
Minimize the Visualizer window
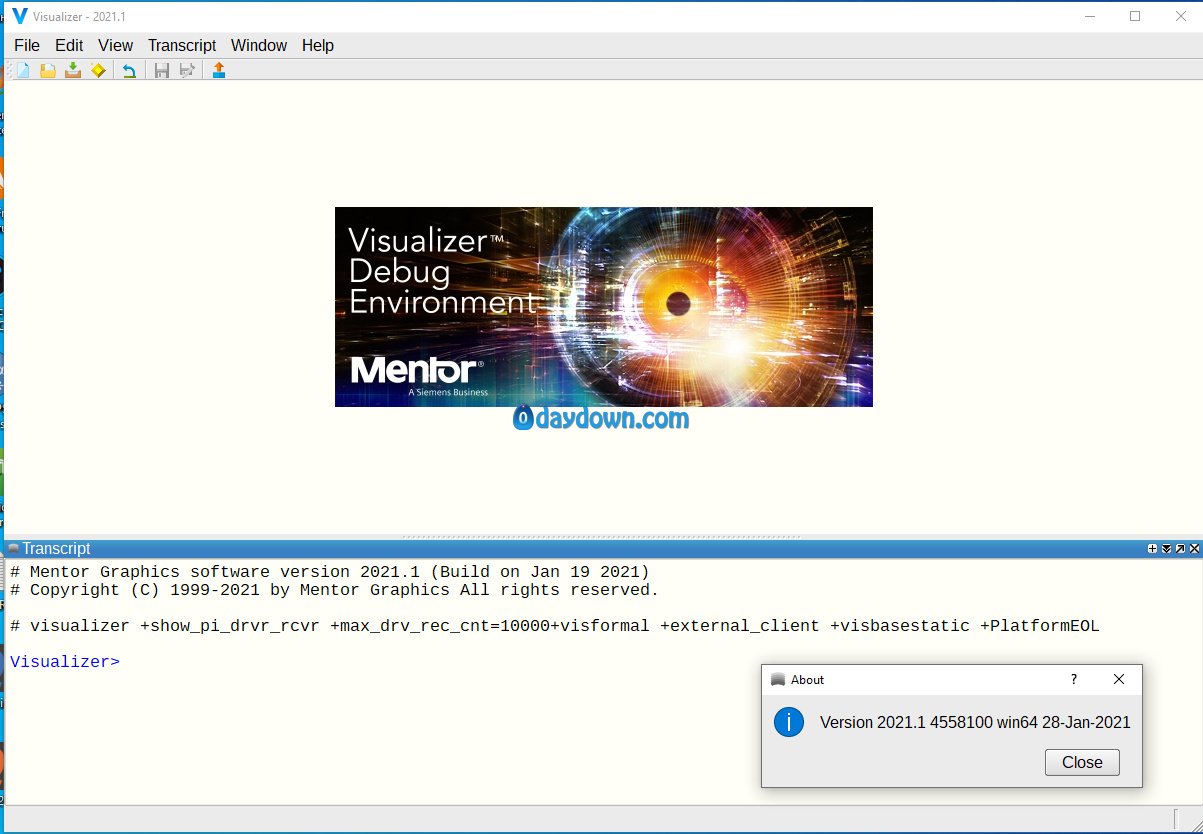click(1089, 16)
